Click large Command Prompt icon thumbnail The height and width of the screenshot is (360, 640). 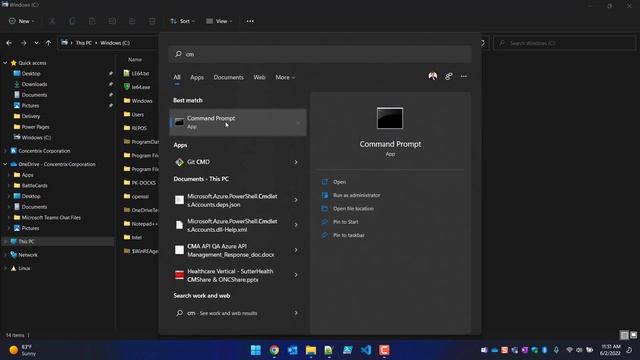(x=390, y=118)
